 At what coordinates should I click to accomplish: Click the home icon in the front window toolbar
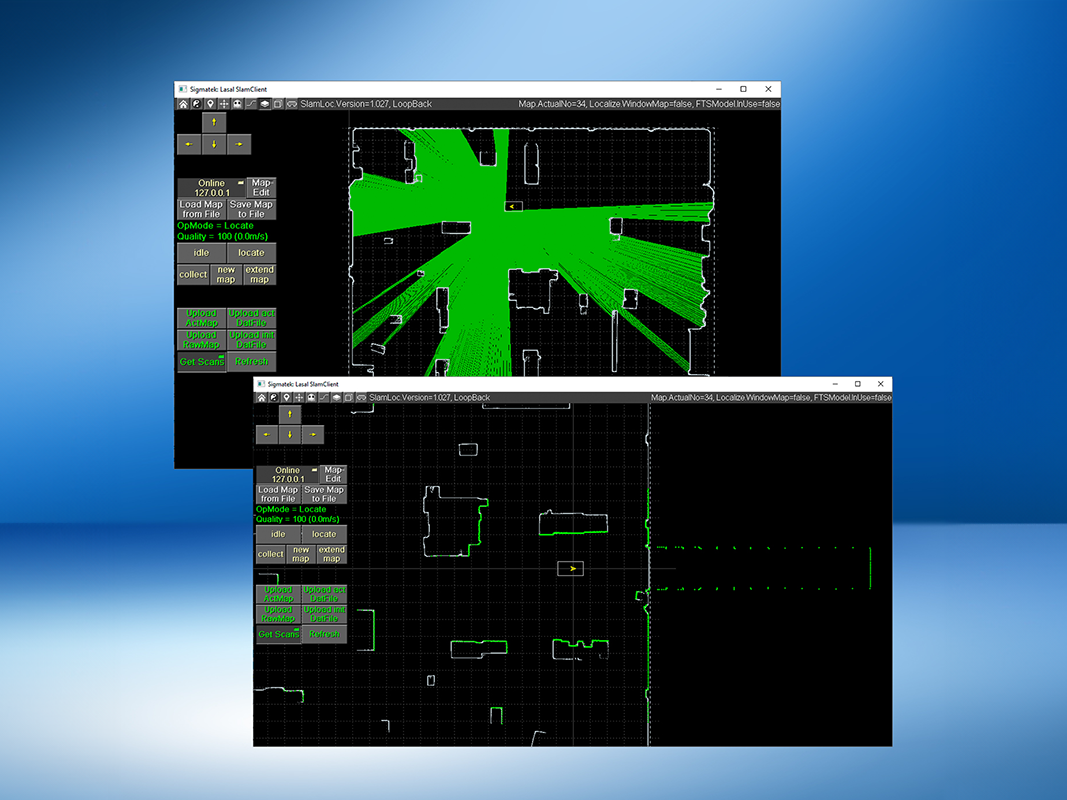coord(261,397)
